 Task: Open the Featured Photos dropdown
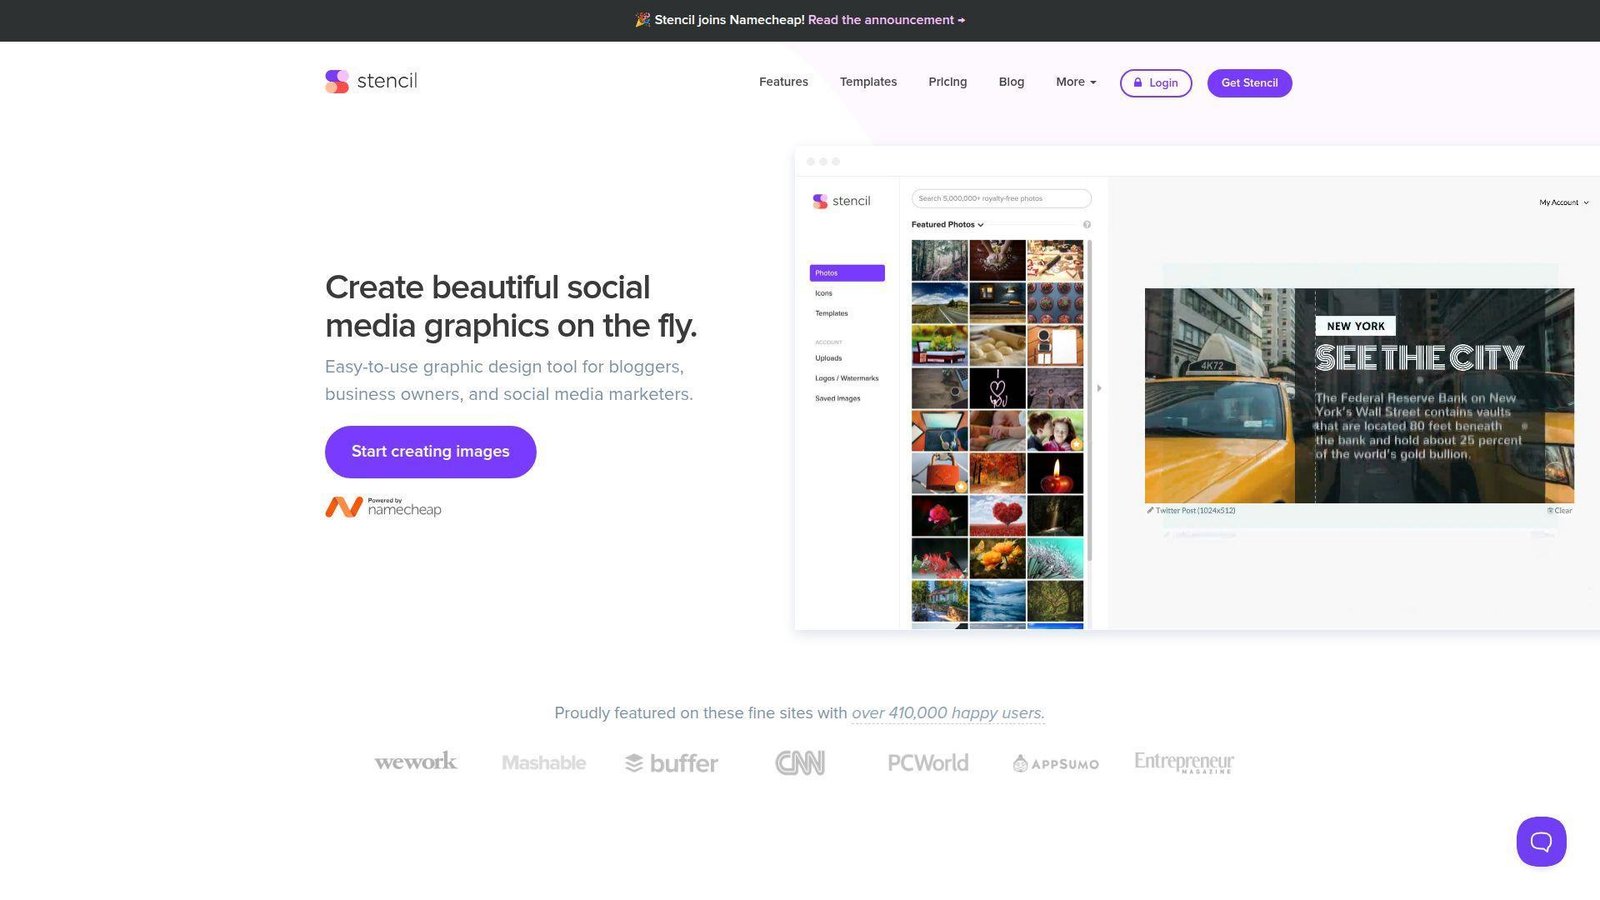click(x=947, y=225)
